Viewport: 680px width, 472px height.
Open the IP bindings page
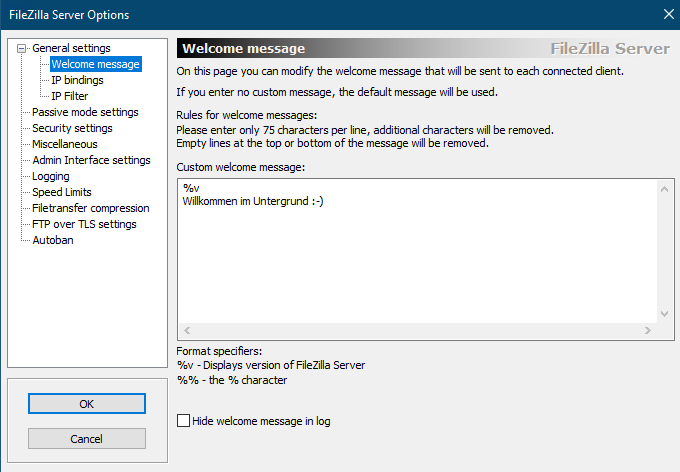pos(77,80)
